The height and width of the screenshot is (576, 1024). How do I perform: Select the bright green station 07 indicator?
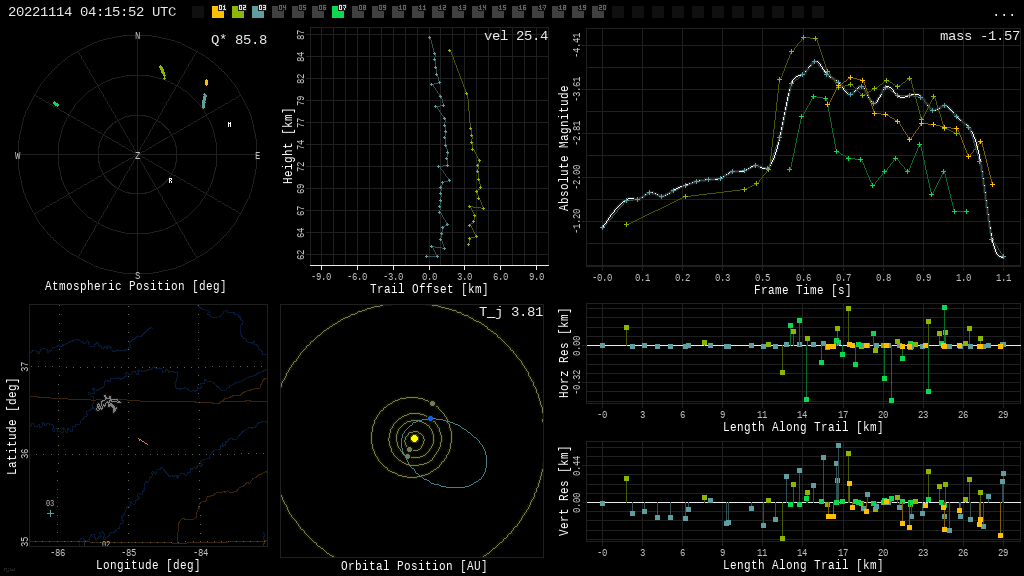tap(338, 12)
